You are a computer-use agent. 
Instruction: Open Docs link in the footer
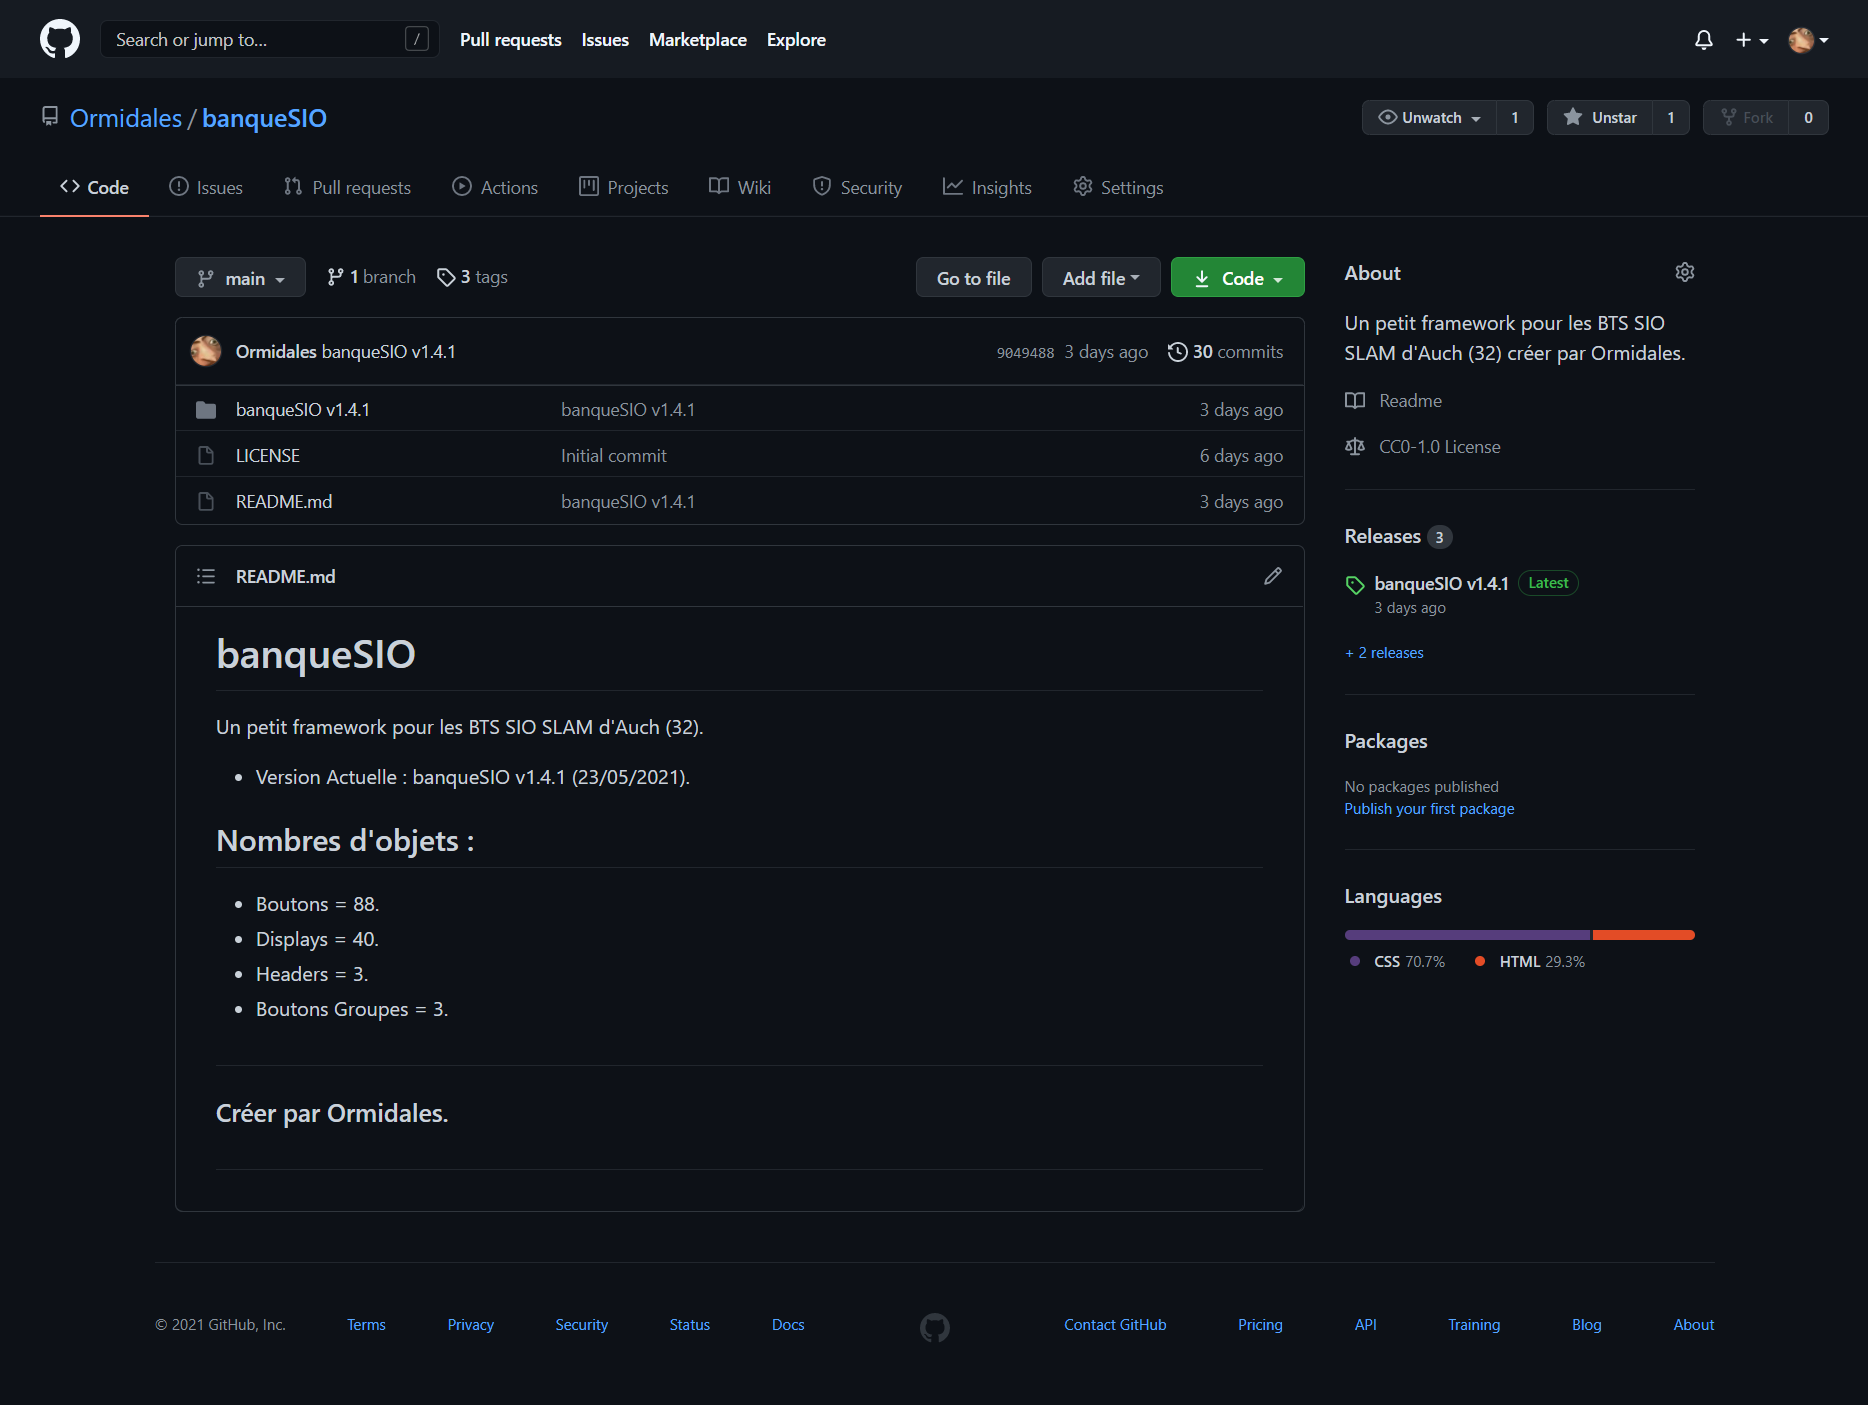point(788,1325)
